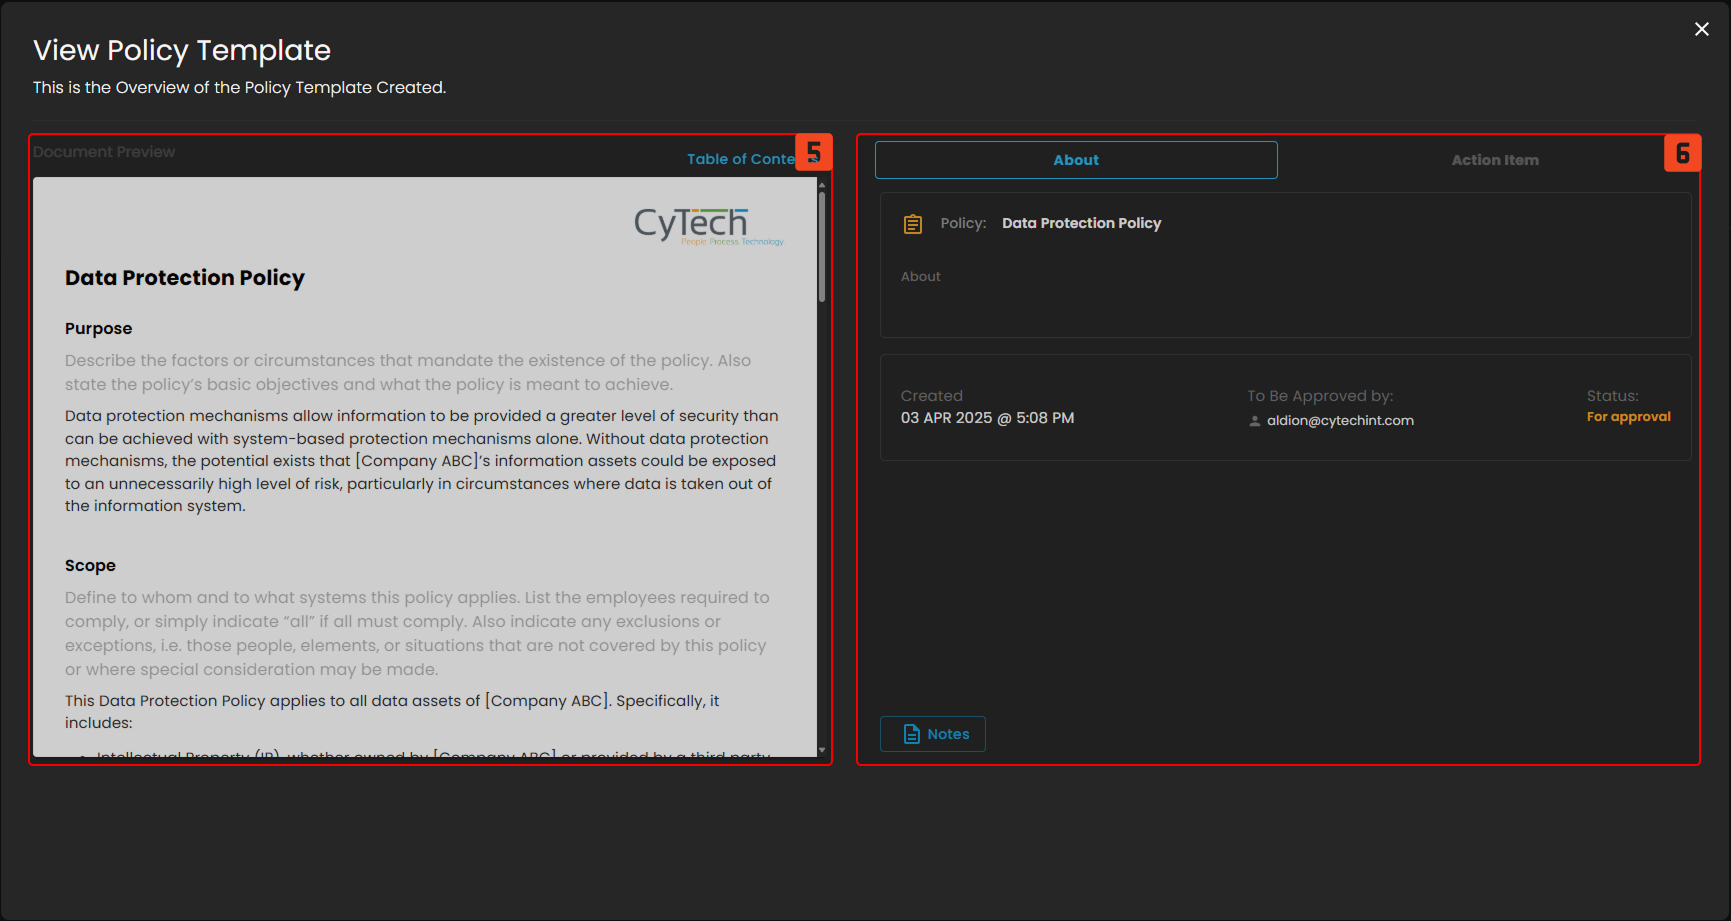The width and height of the screenshot is (1731, 921).
Task: Click the For approval status label
Action: click(x=1627, y=417)
